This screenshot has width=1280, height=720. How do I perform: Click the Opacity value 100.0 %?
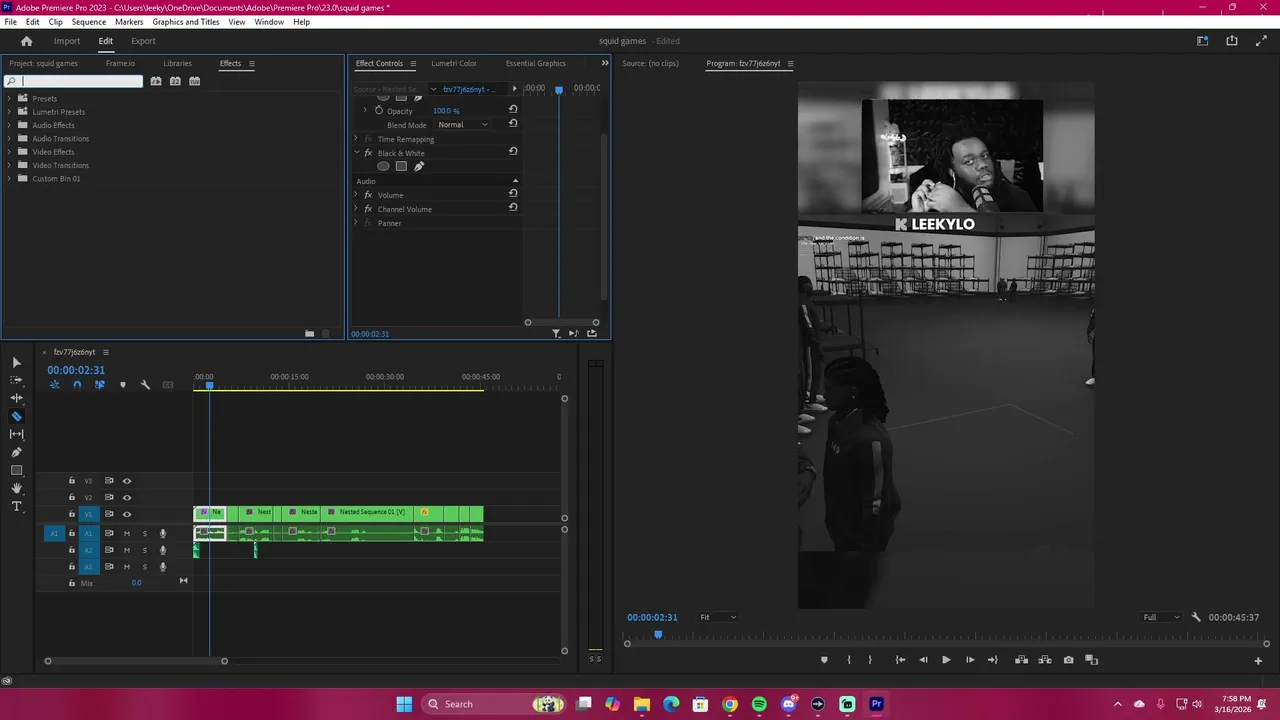click(x=446, y=111)
